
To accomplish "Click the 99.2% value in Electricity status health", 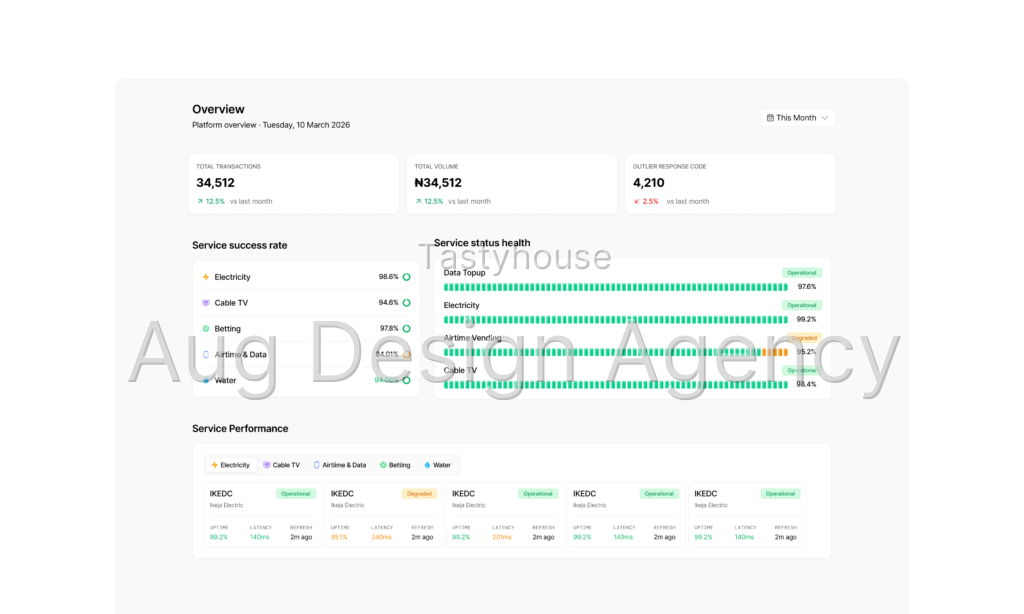I will point(807,319).
